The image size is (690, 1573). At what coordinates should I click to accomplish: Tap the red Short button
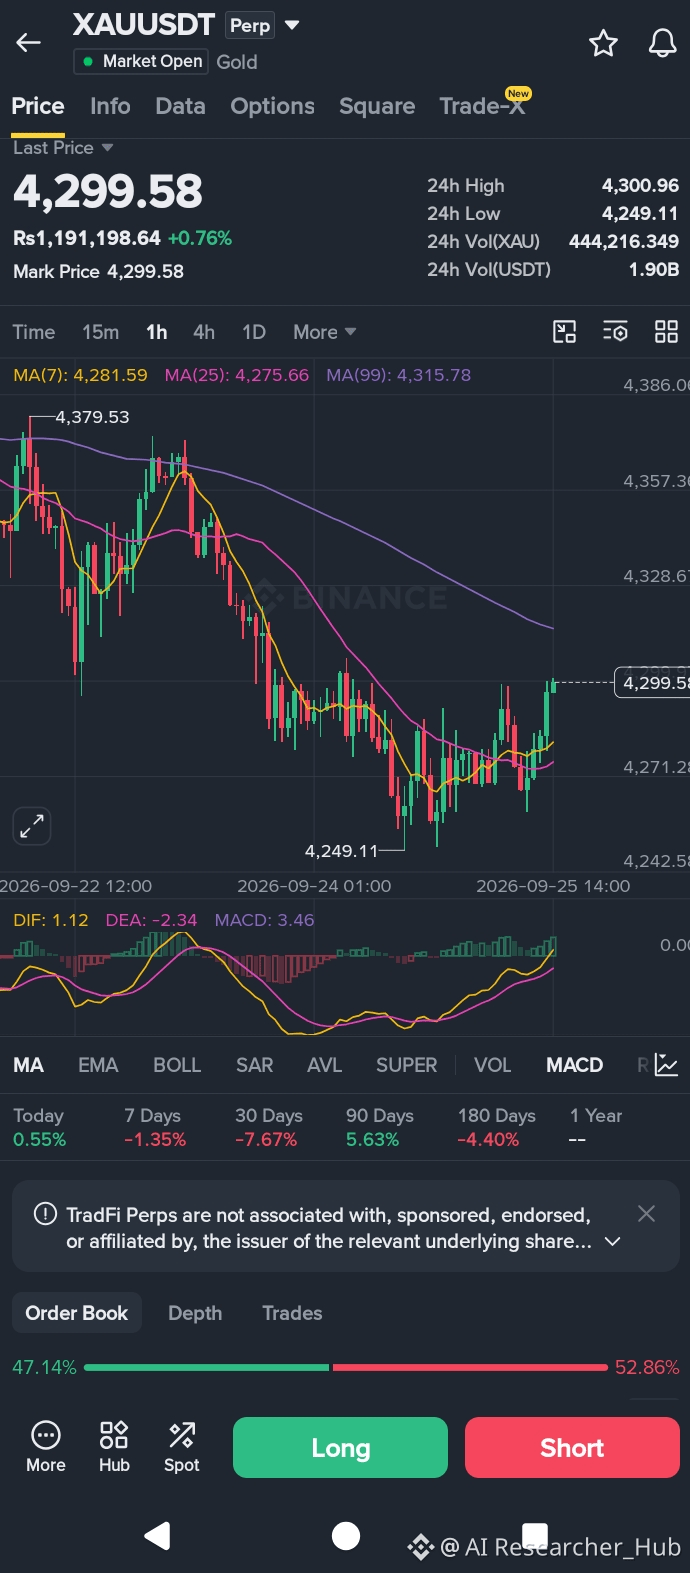click(x=572, y=1448)
